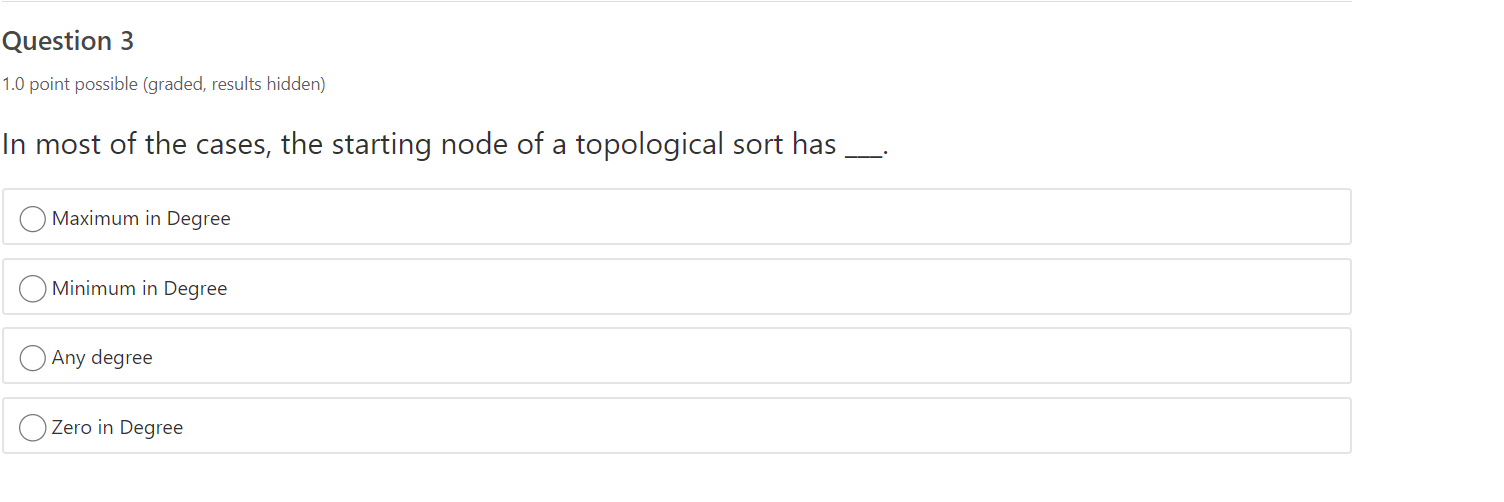Click the 'Any degree' label text
This screenshot has width=1504, height=502.
click(102, 358)
